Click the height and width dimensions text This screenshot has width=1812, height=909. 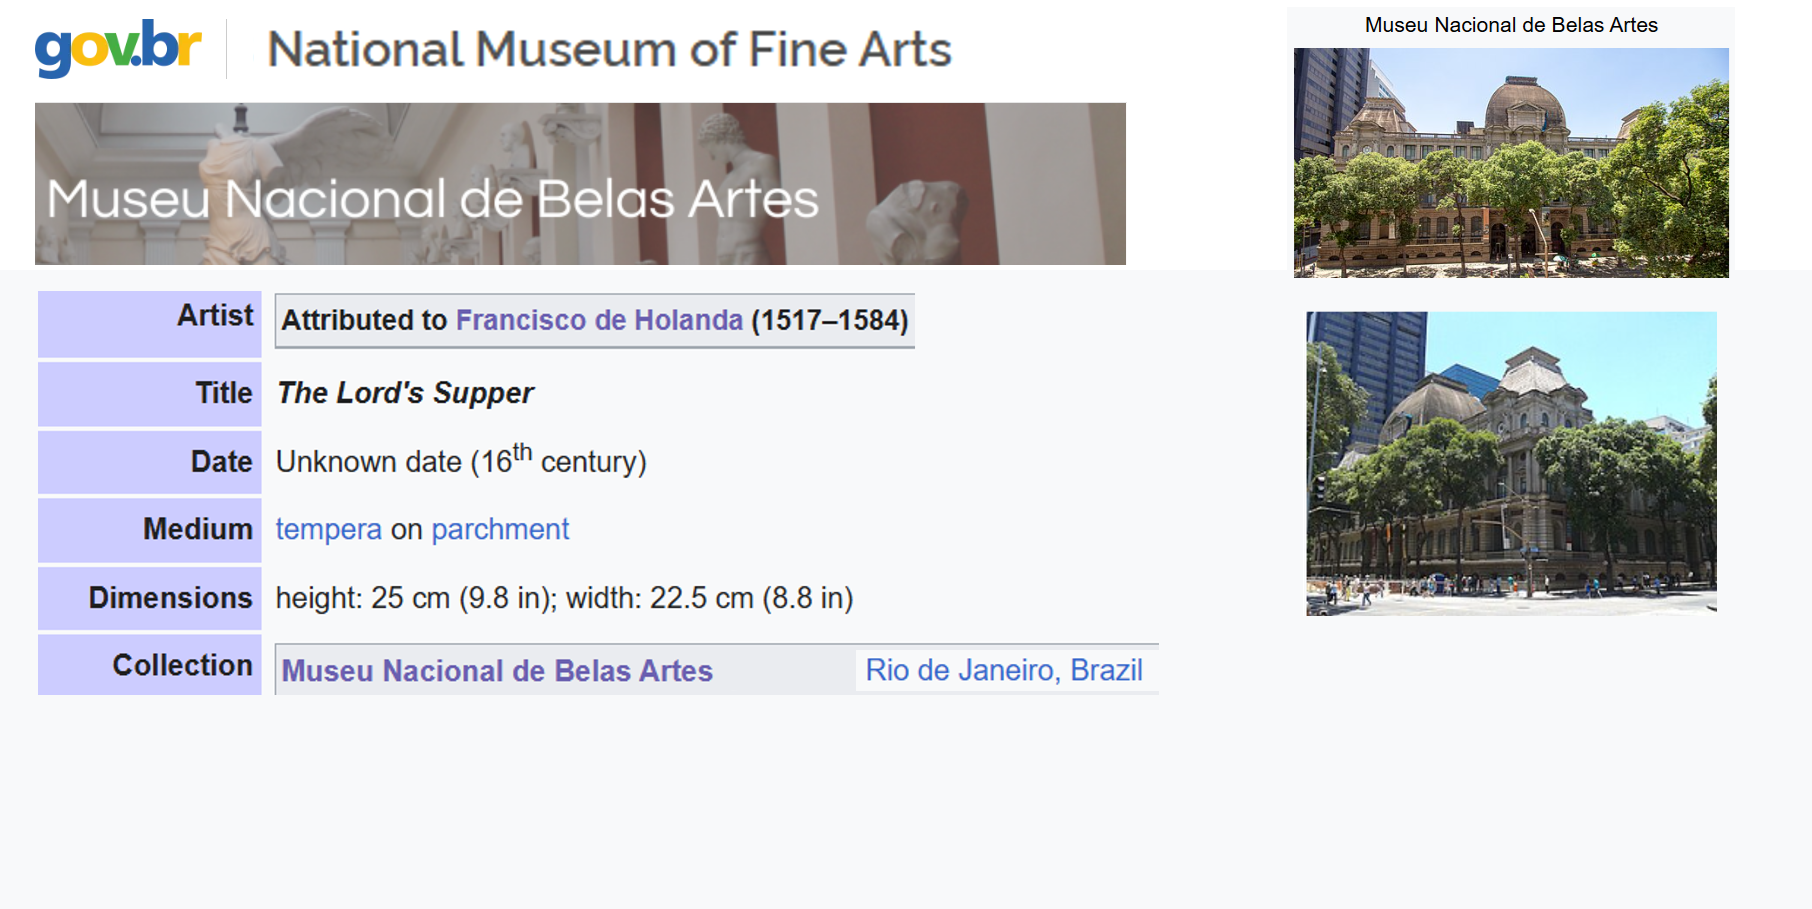[564, 598]
